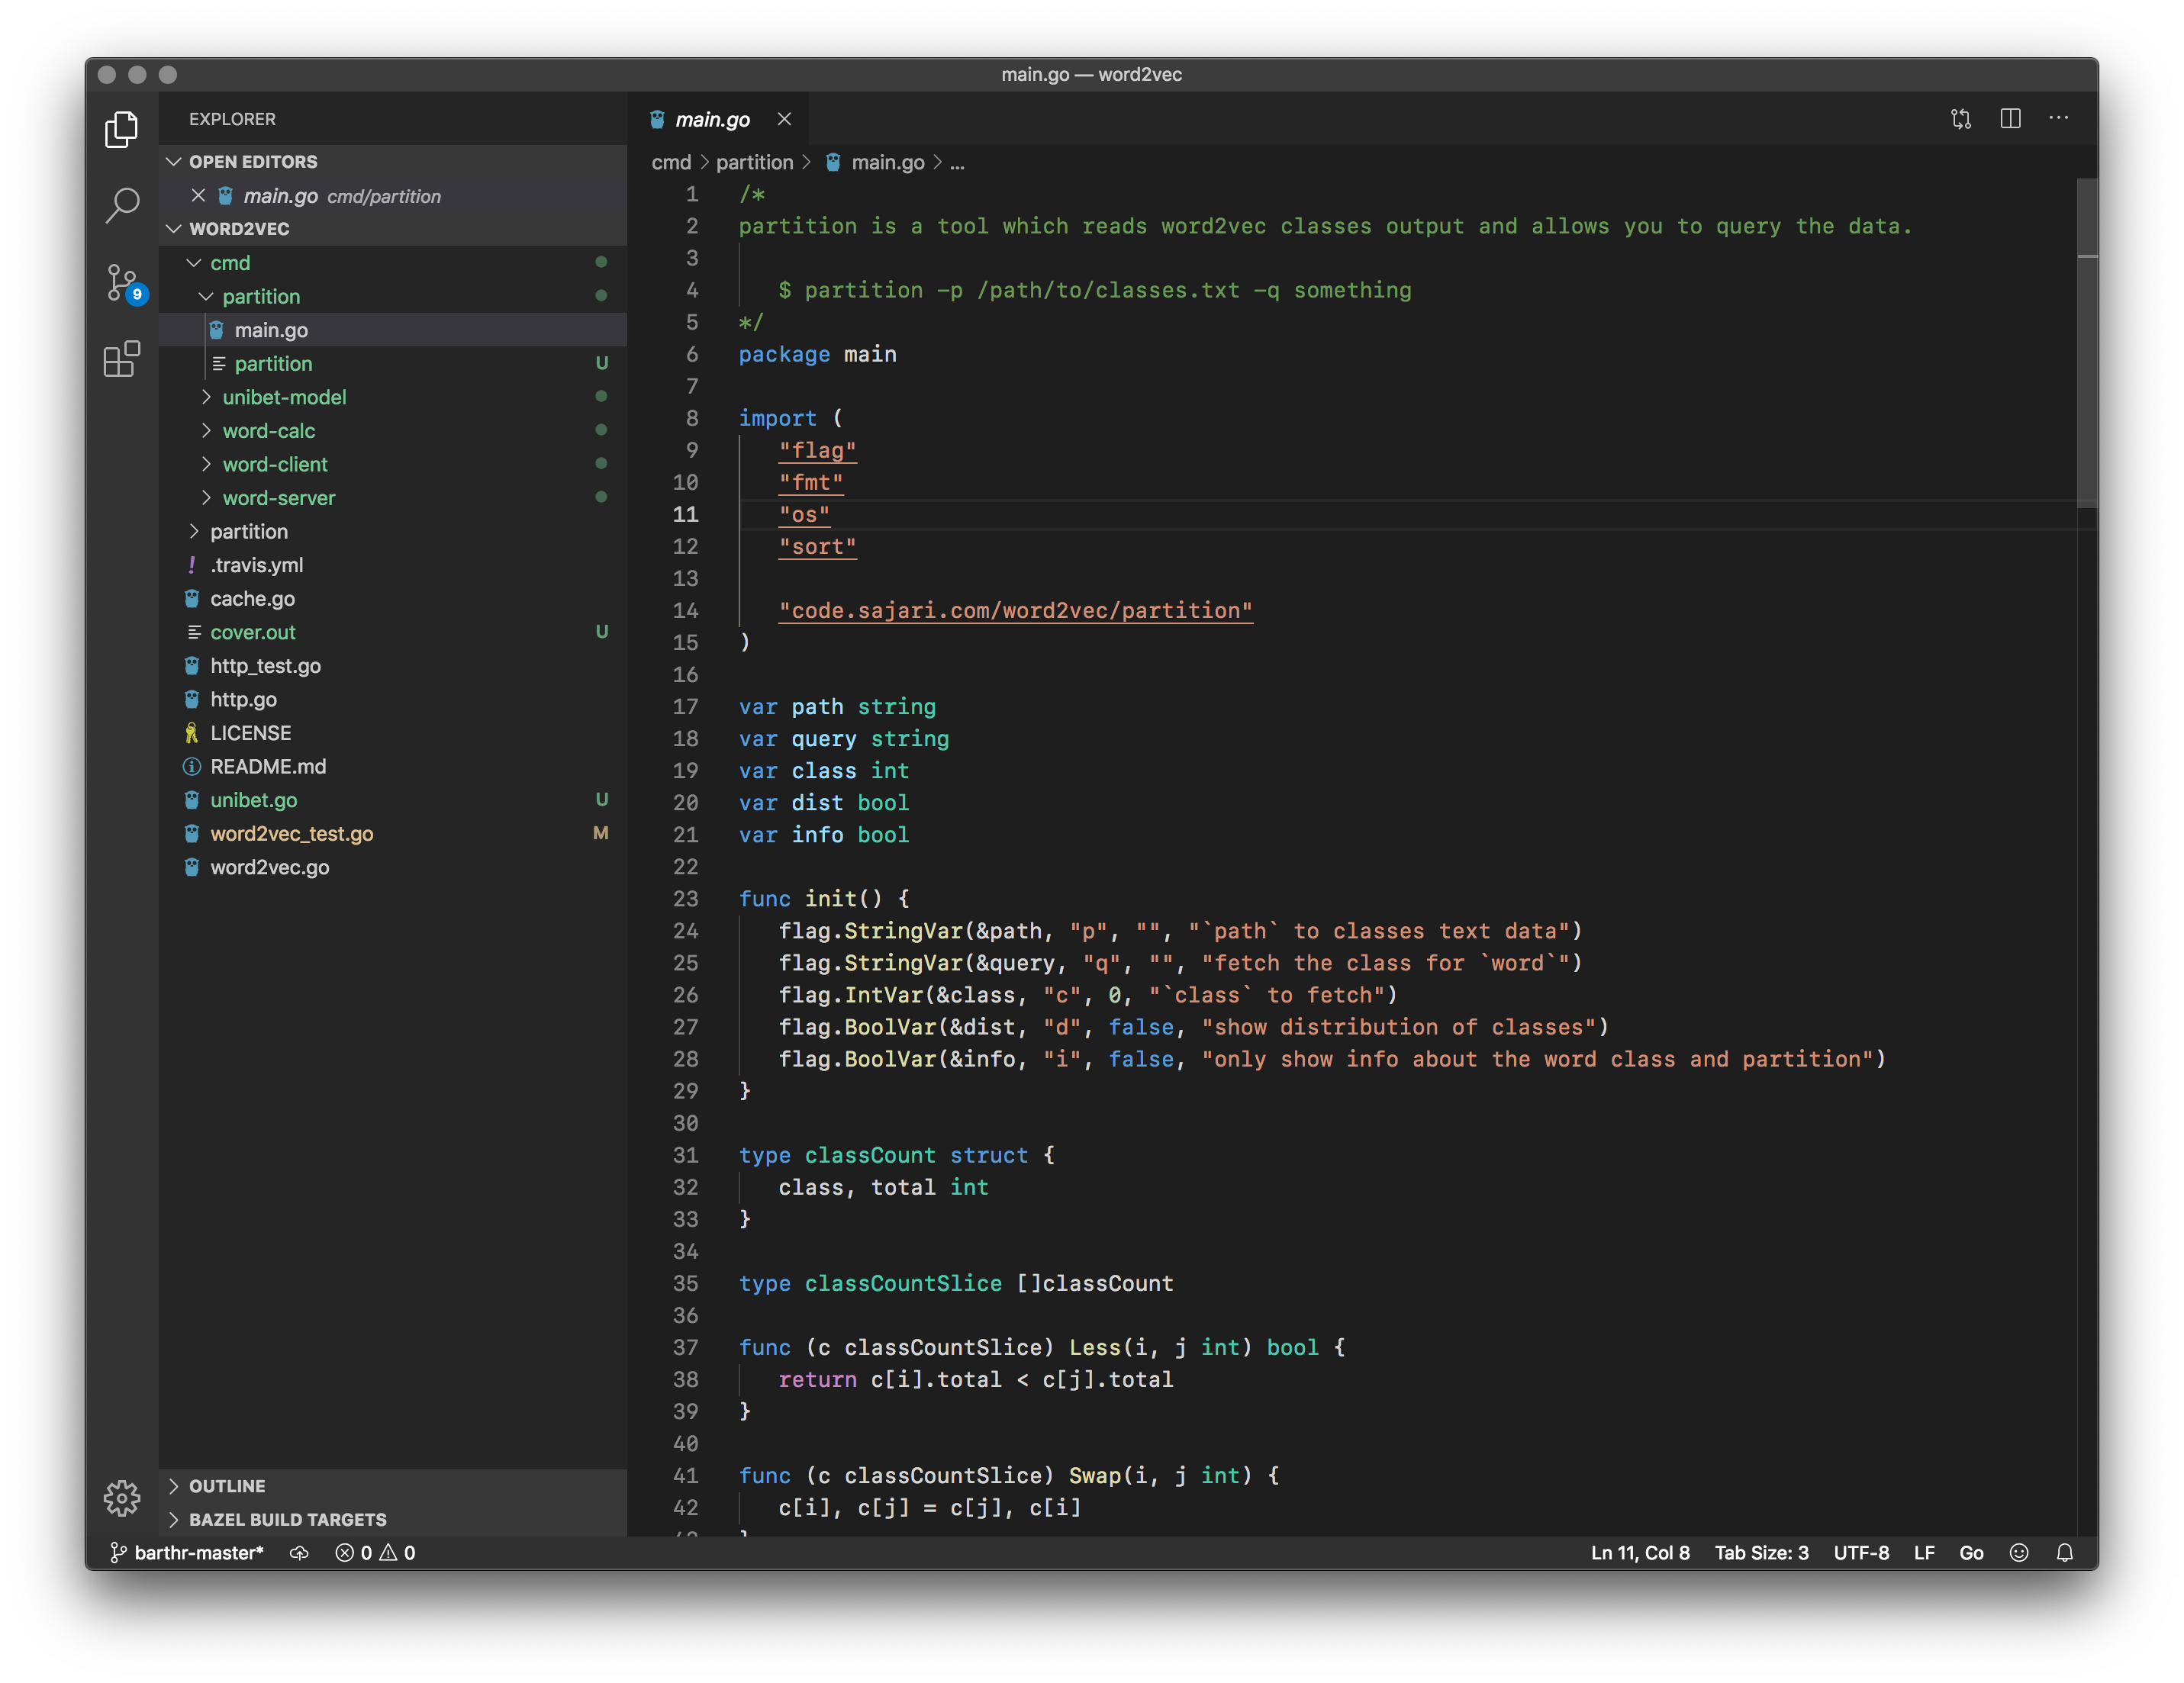Click line number 23 in the gutter
The image size is (2184, 1683).
coord(685,898)
